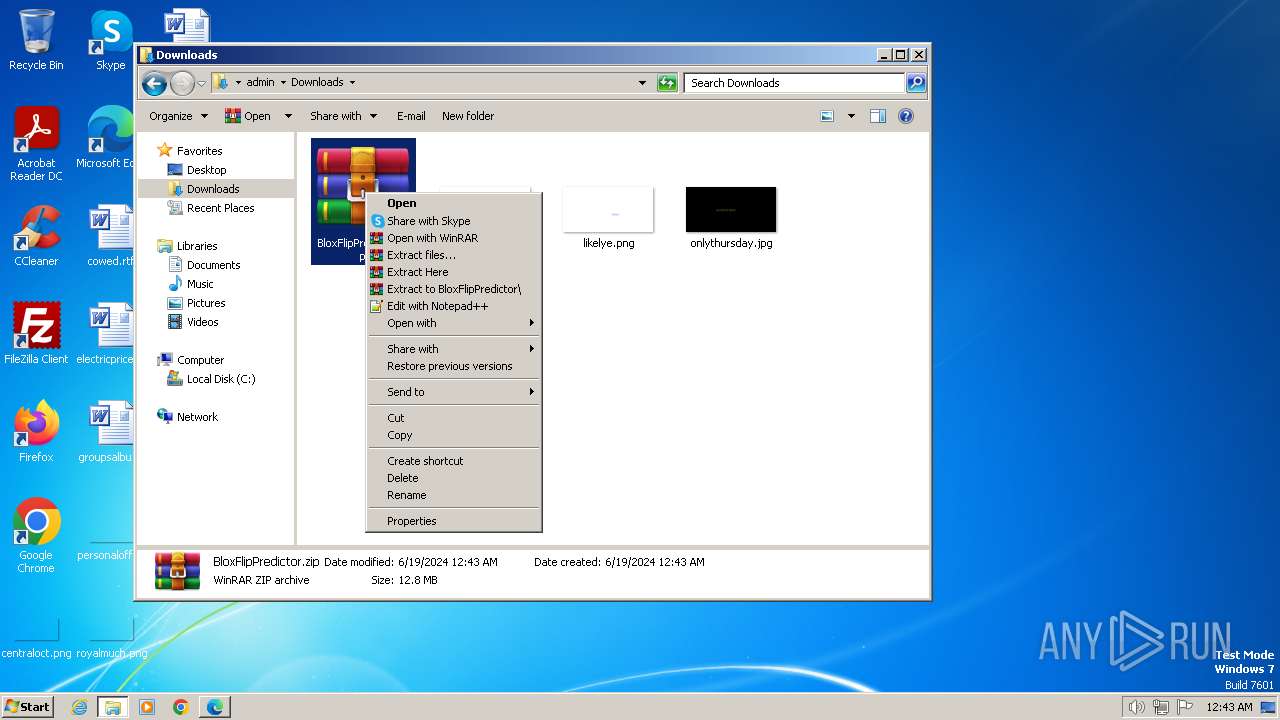Click the search magnifier icon
The image size is (1280, 720).
click(915, 83)
